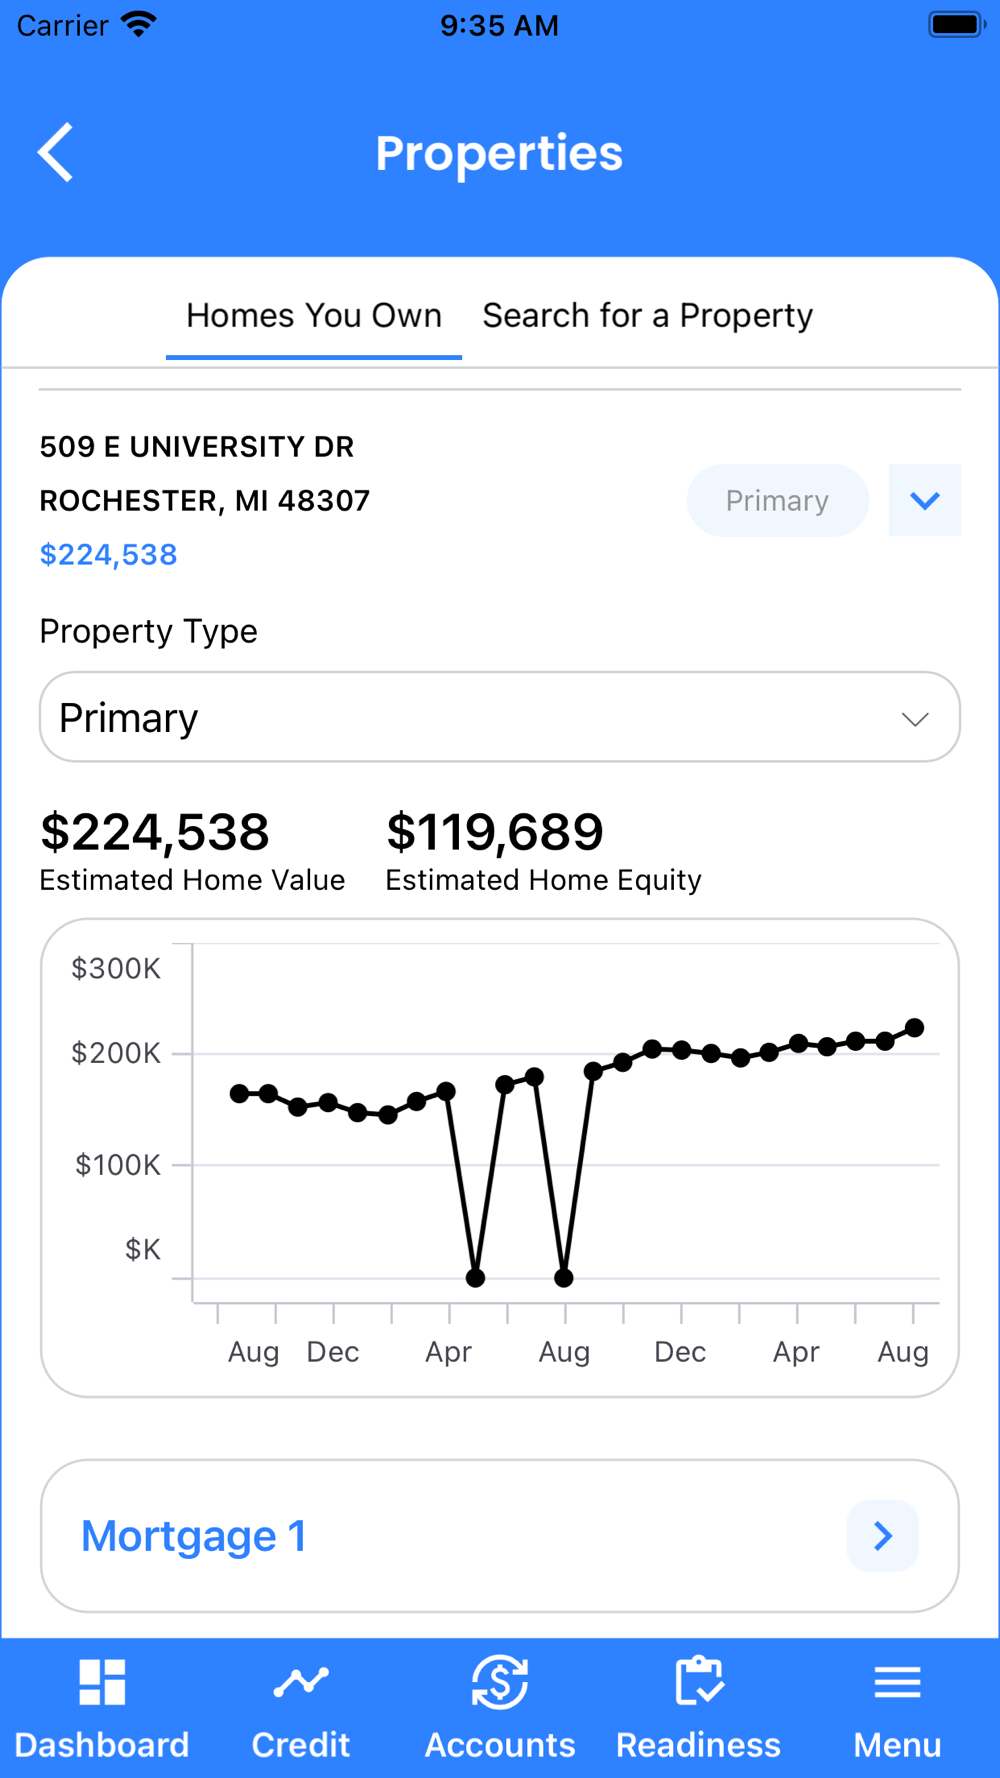This screenshot has width=1000, height=1778.
Task: Tap the 509 E University Dr address
Action: (197, 447)
